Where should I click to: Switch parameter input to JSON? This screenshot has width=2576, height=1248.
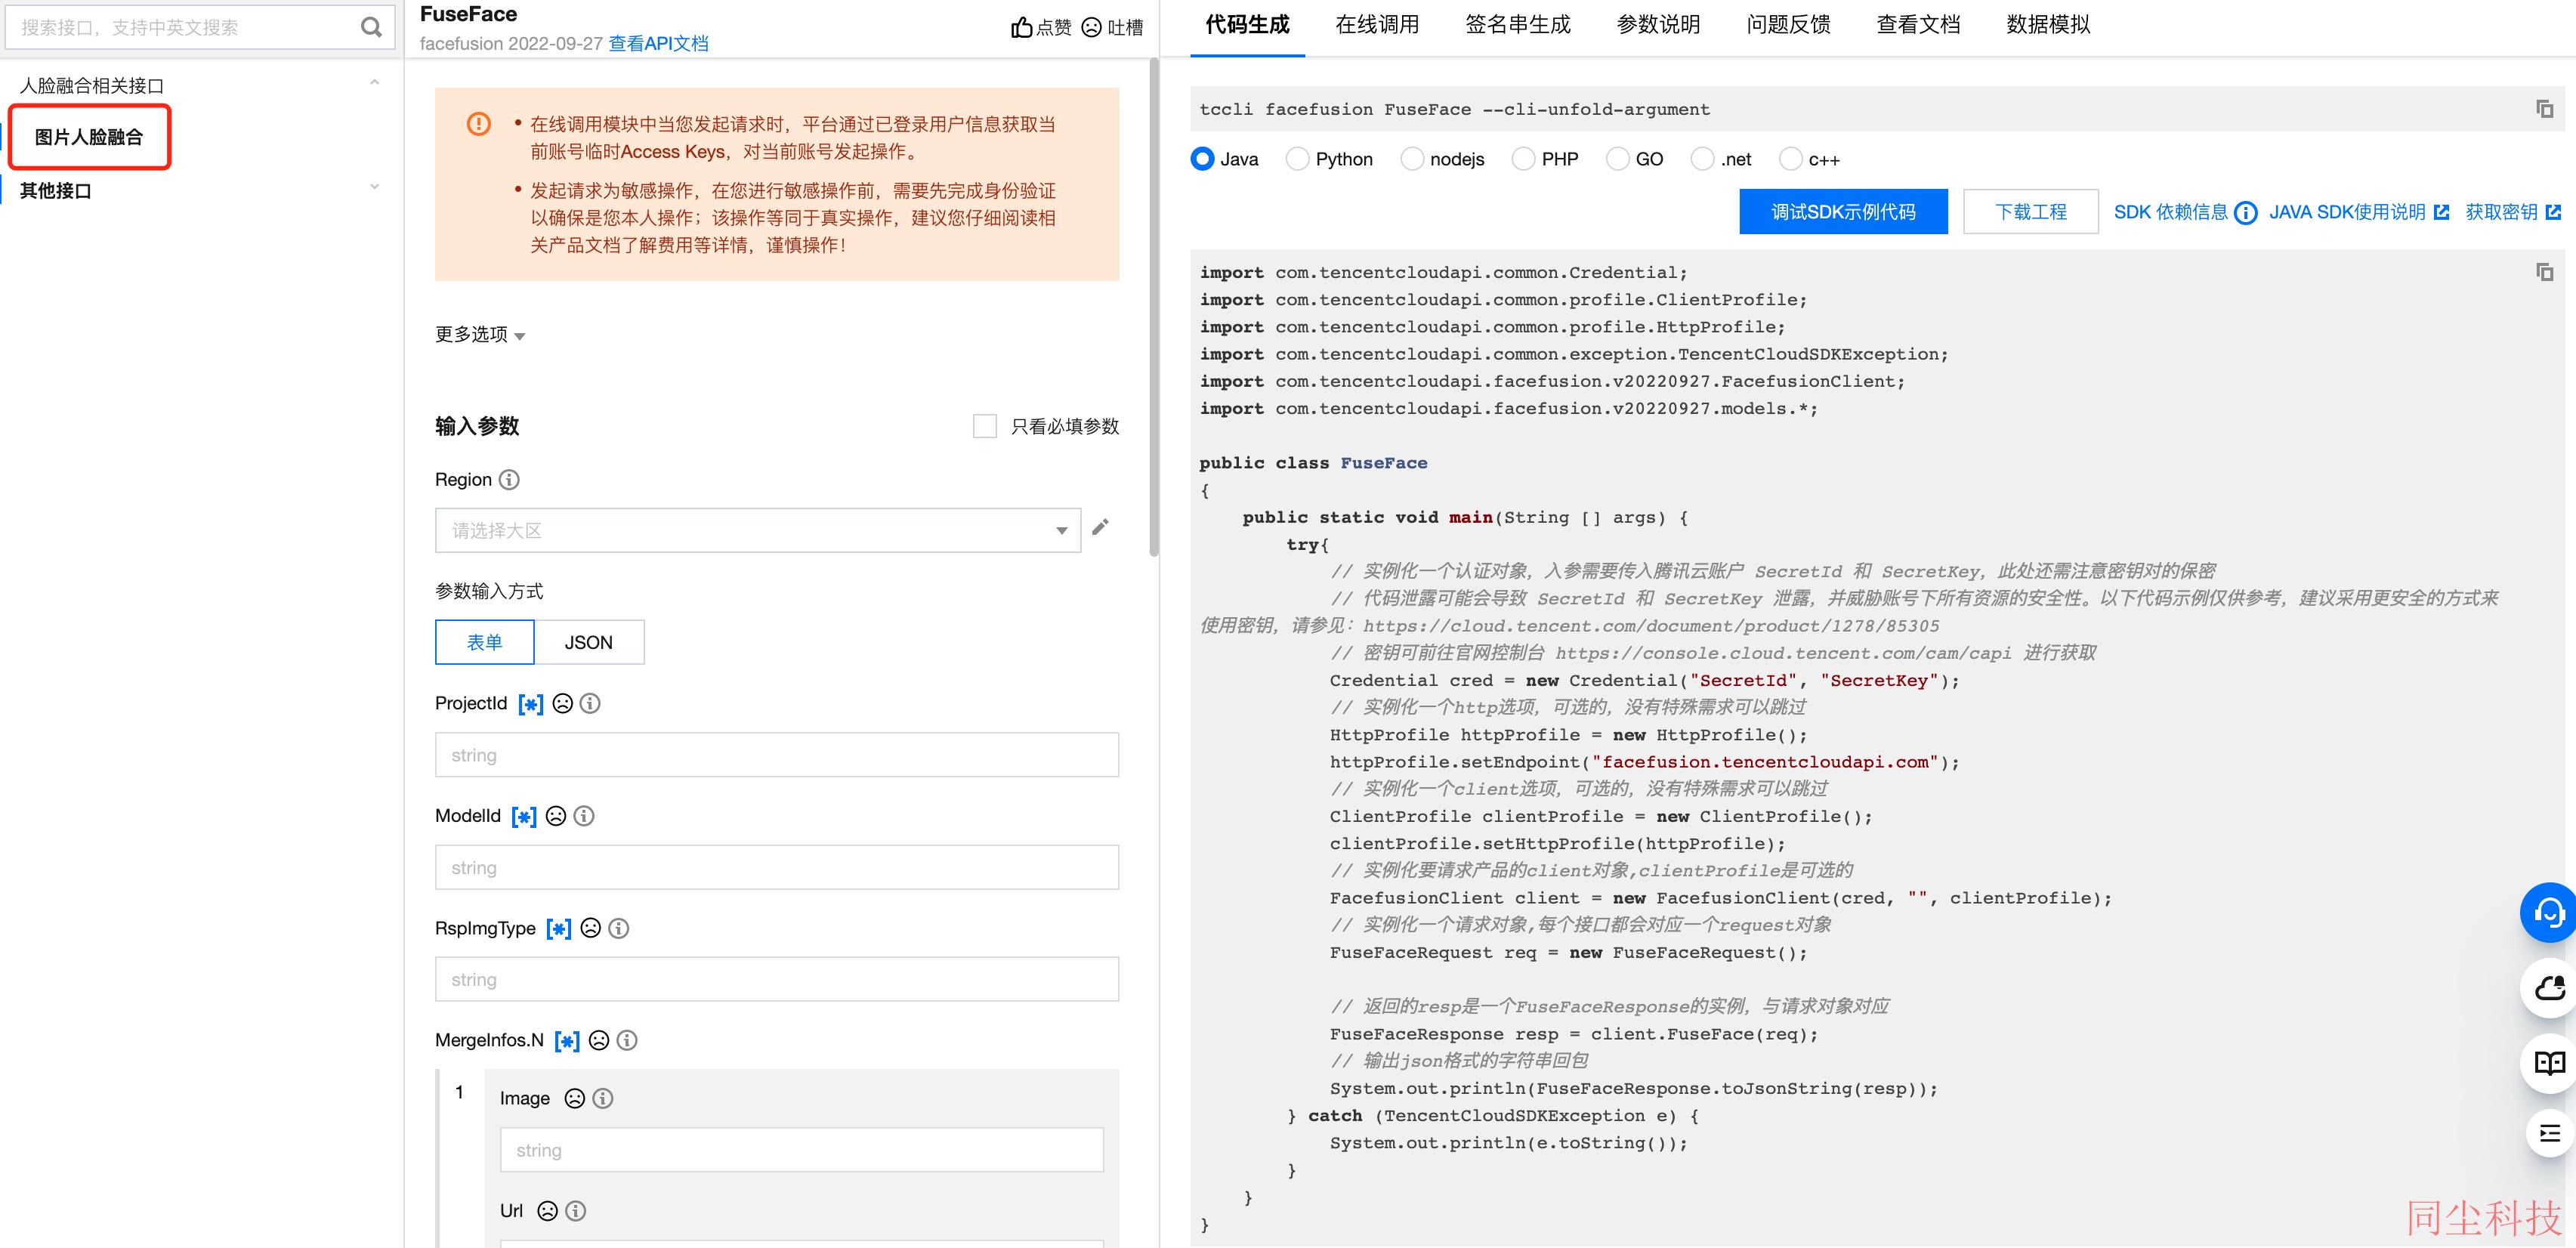point(589,642)
